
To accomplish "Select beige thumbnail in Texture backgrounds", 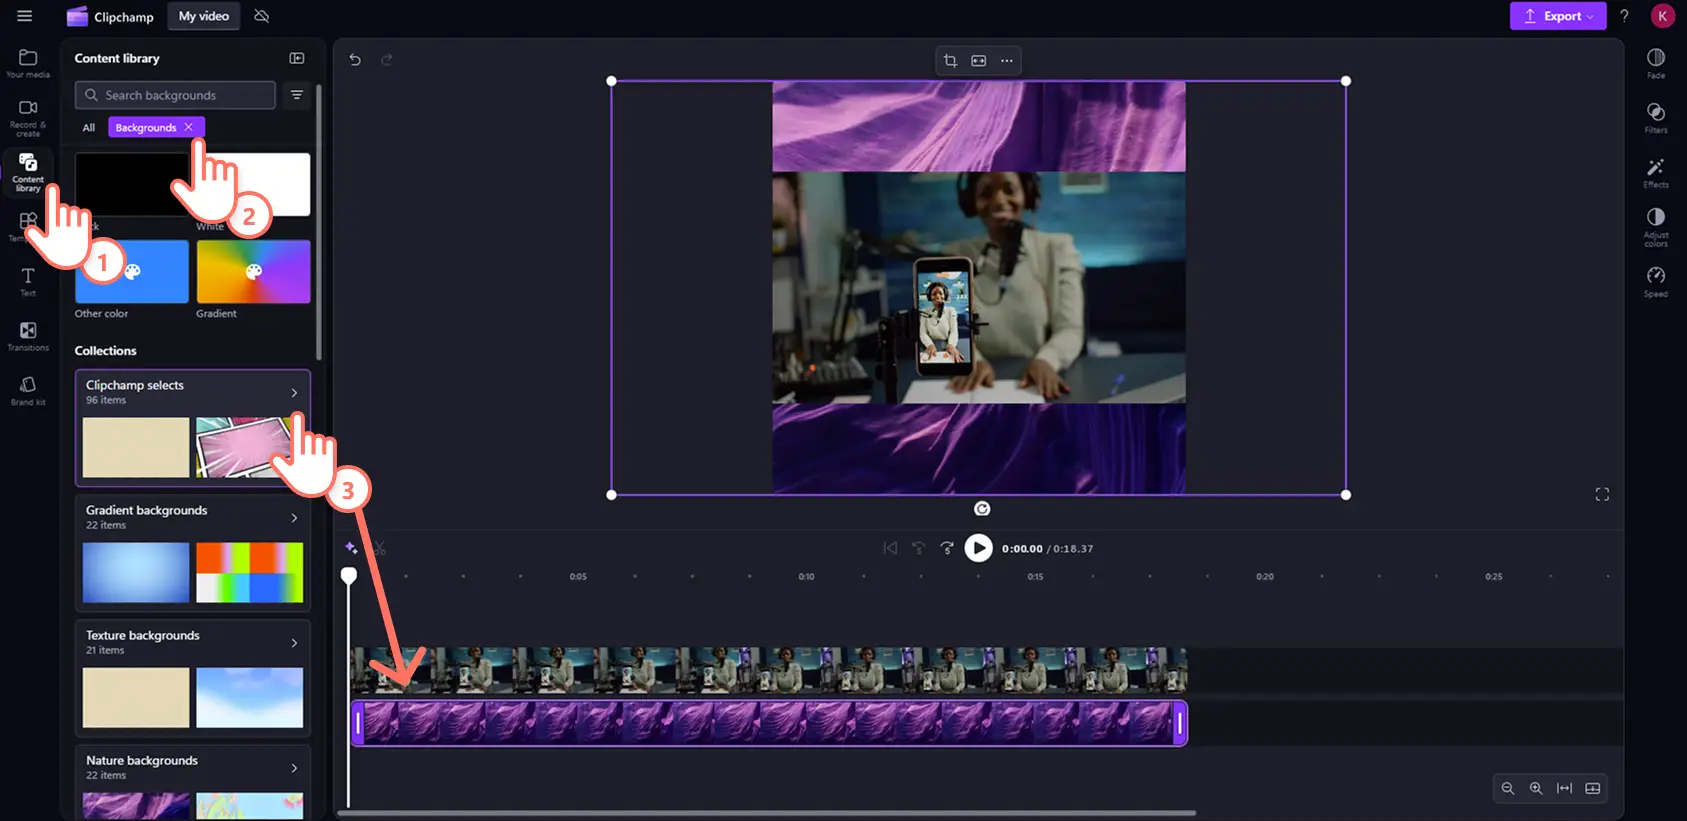I will [x=136, y=697].
